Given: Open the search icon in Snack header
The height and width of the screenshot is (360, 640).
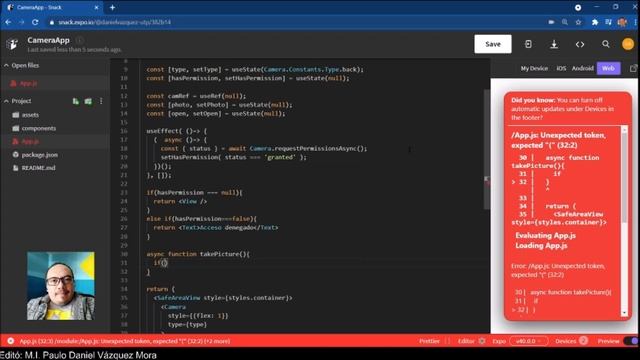Looking at the screenshot, I should 606,44.
